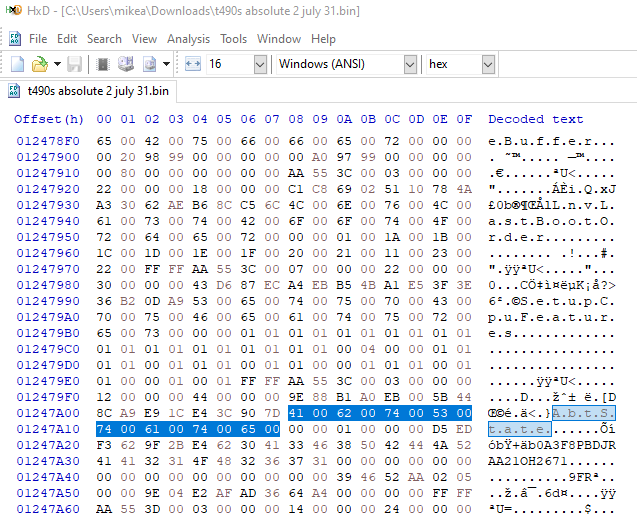The height and width of the screenshot is (517, 637).
Task: Click the Decoded text column header
Action: tap(535, 119)
